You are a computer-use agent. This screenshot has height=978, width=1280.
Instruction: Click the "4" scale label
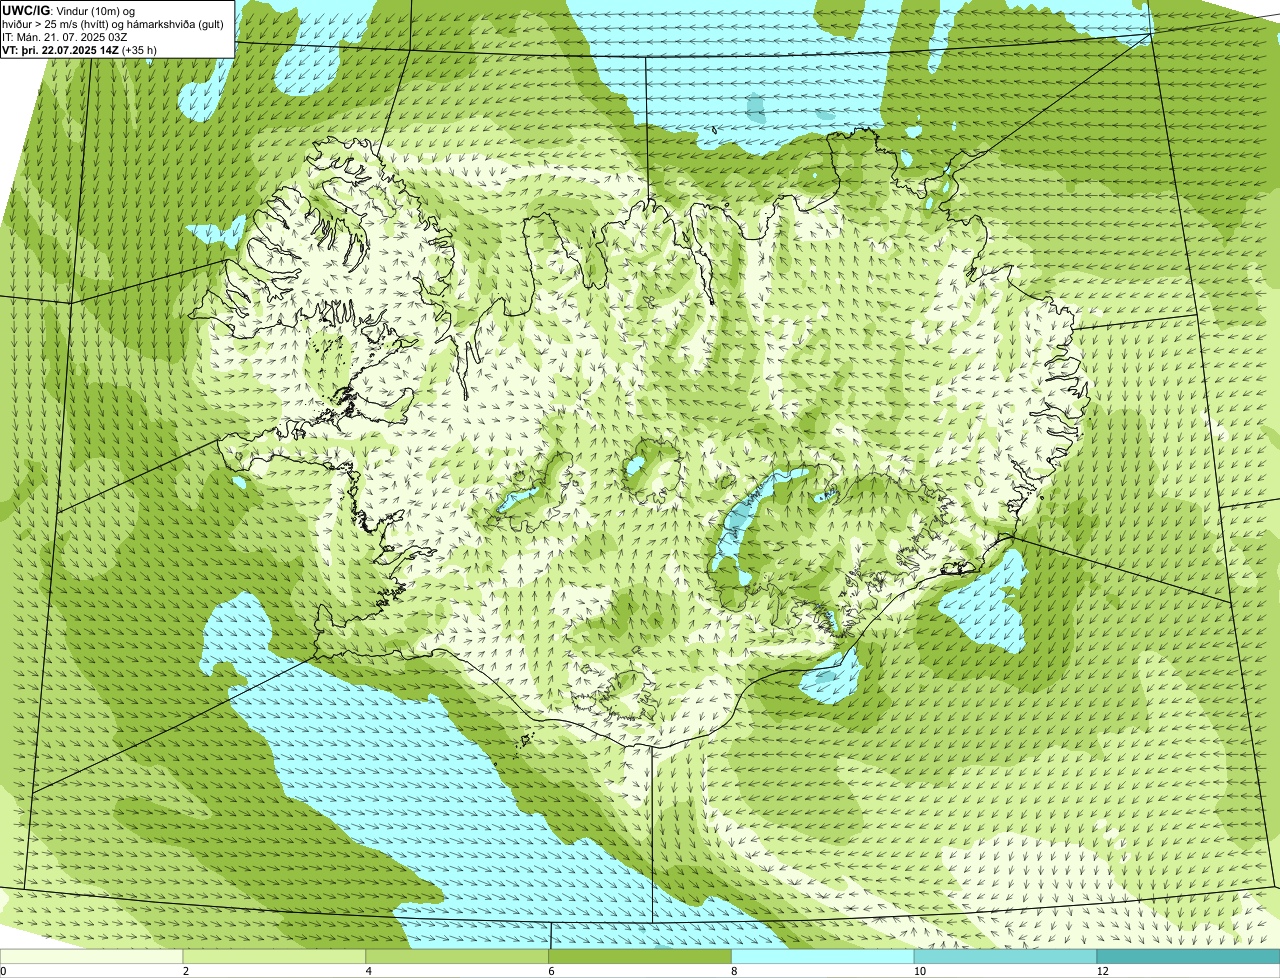(x=368, y=971)
